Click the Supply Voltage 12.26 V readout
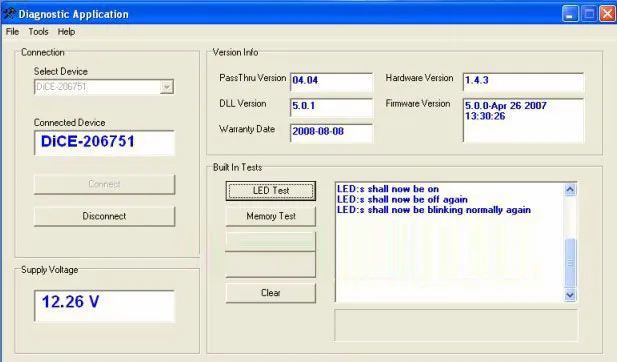617x362 pixels. pyautogui.click(x=104, y=306)
